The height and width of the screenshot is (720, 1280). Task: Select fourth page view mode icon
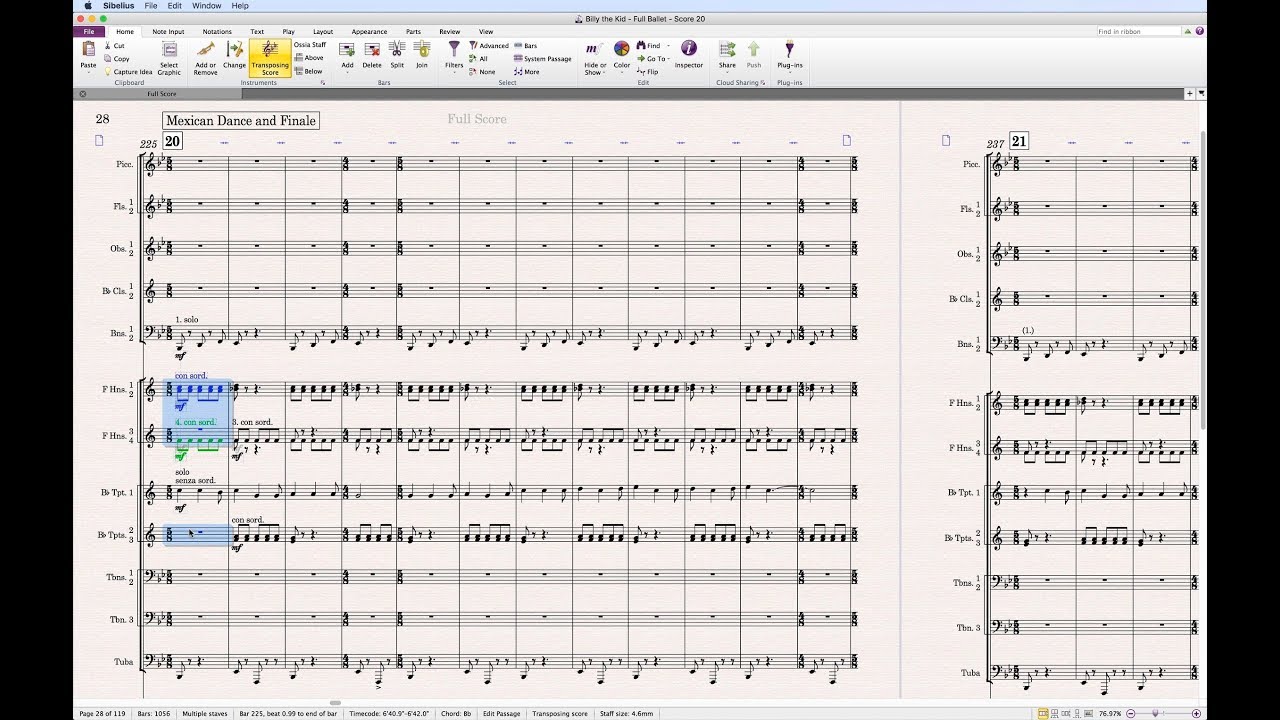1079,713
